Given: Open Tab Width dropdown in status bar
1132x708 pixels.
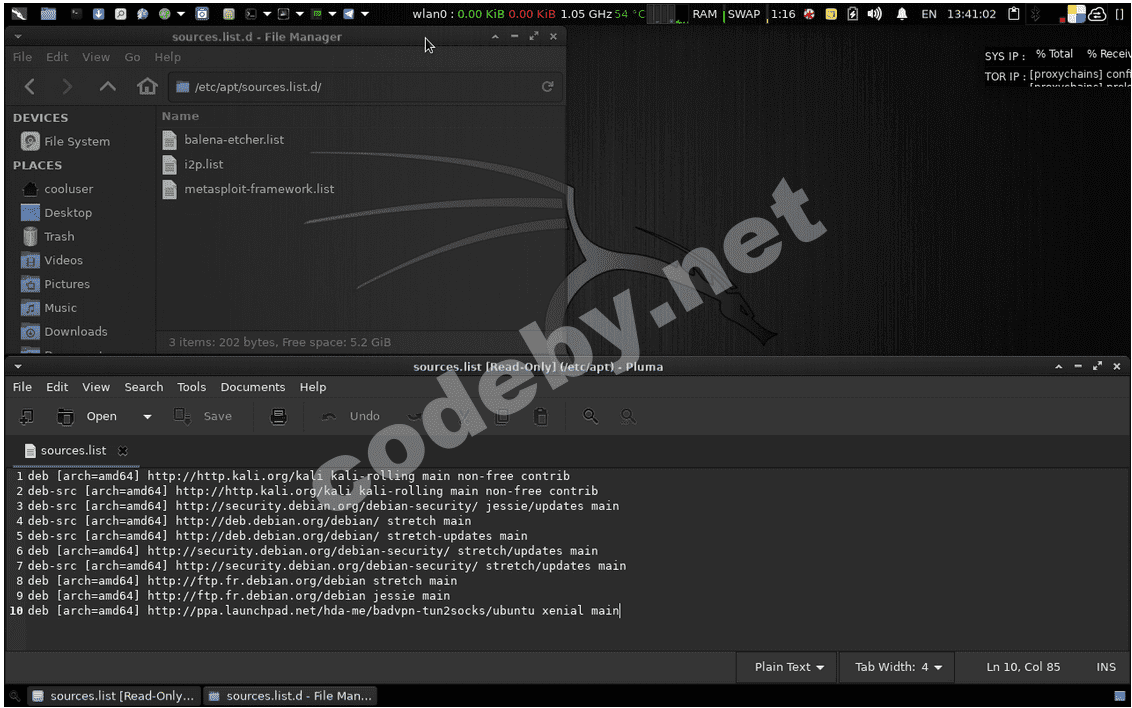Looking at the screenshot, I should pyautogui.click(x=898, y=667).
